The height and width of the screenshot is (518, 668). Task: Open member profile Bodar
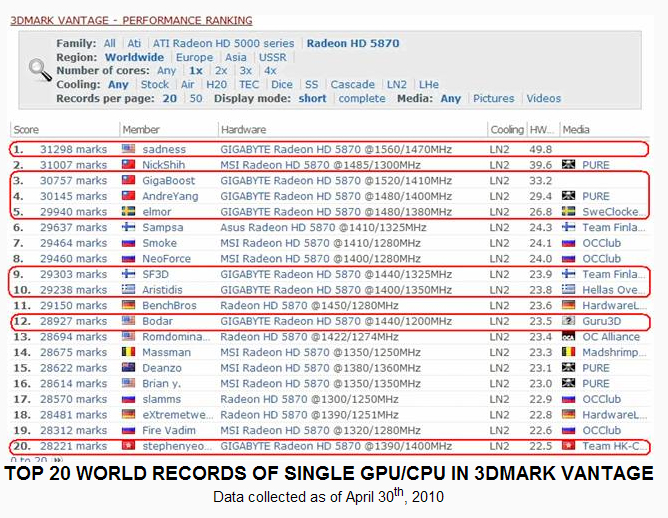point(158,321)
